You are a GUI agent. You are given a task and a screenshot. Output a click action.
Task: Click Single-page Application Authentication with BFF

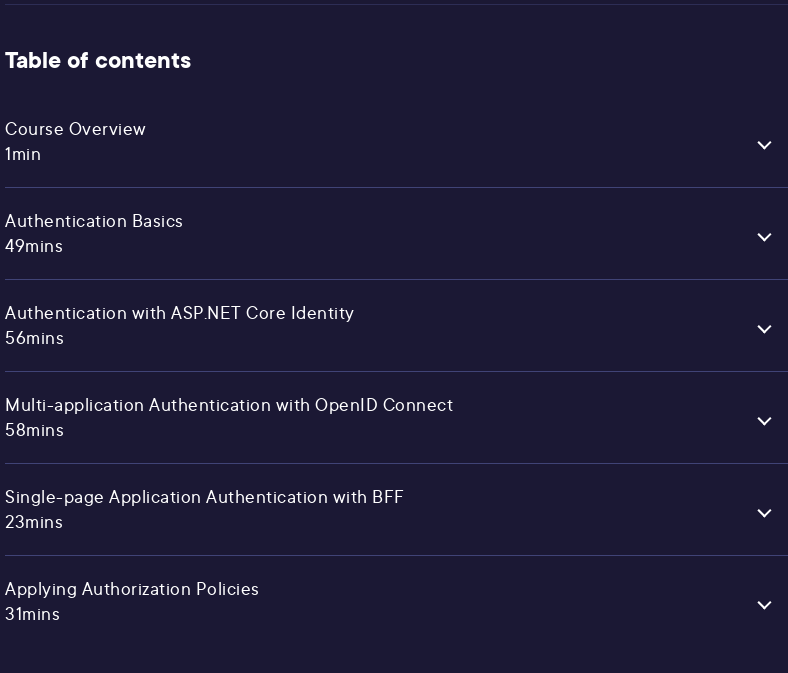[204, 497]
